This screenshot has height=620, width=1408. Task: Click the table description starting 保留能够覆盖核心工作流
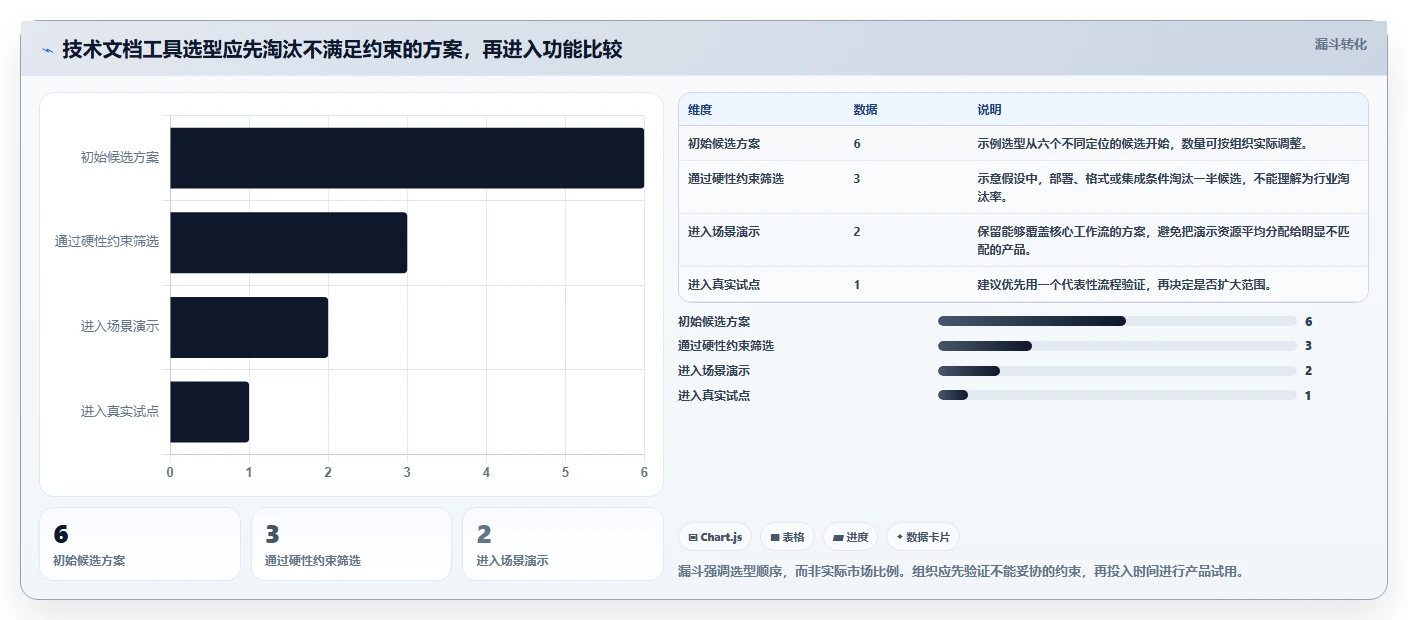point(1164,240)
